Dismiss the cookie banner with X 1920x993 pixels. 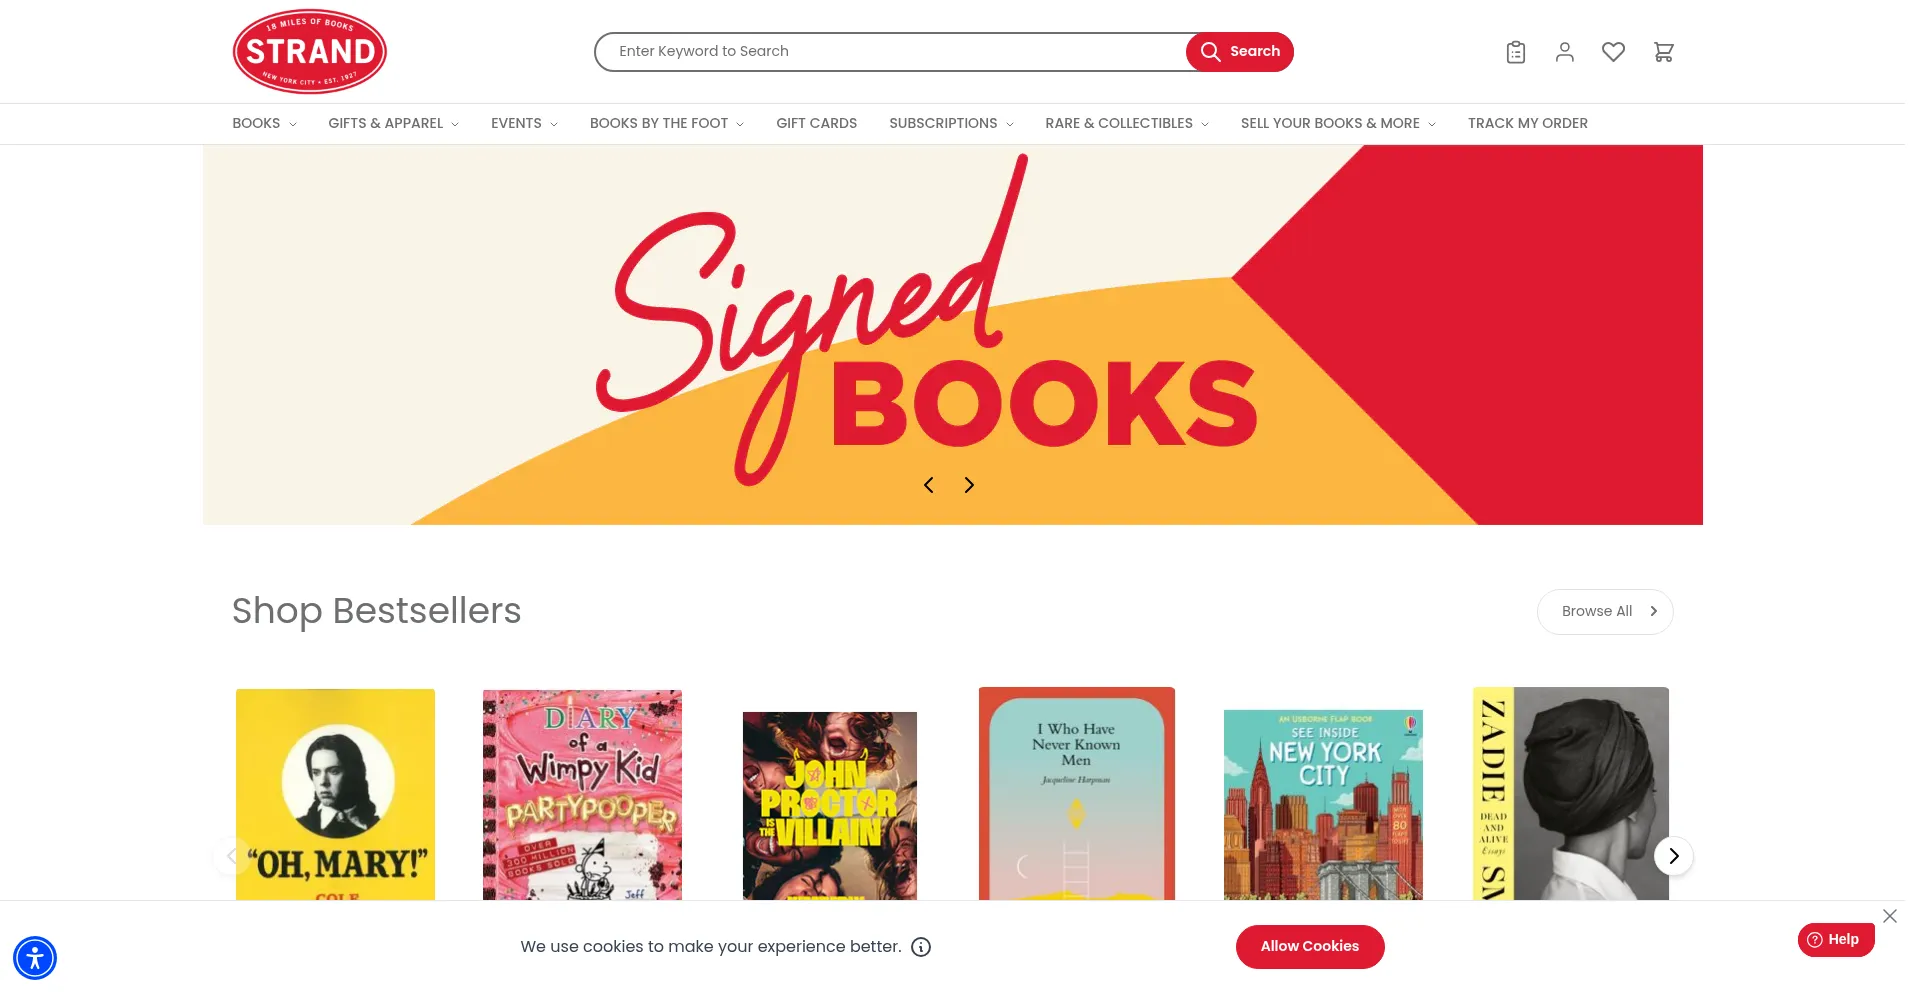(x=1889, y=916)
